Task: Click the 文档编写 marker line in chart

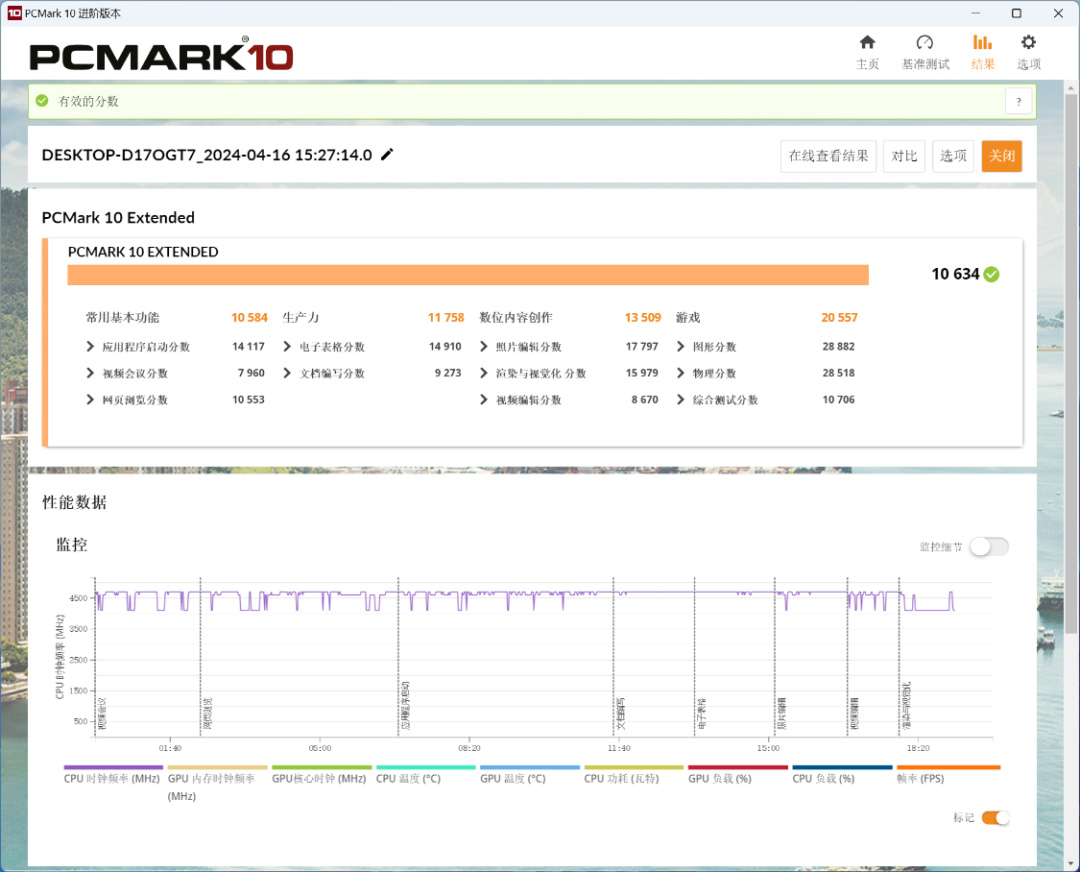Action: click(x=613, y=658)
